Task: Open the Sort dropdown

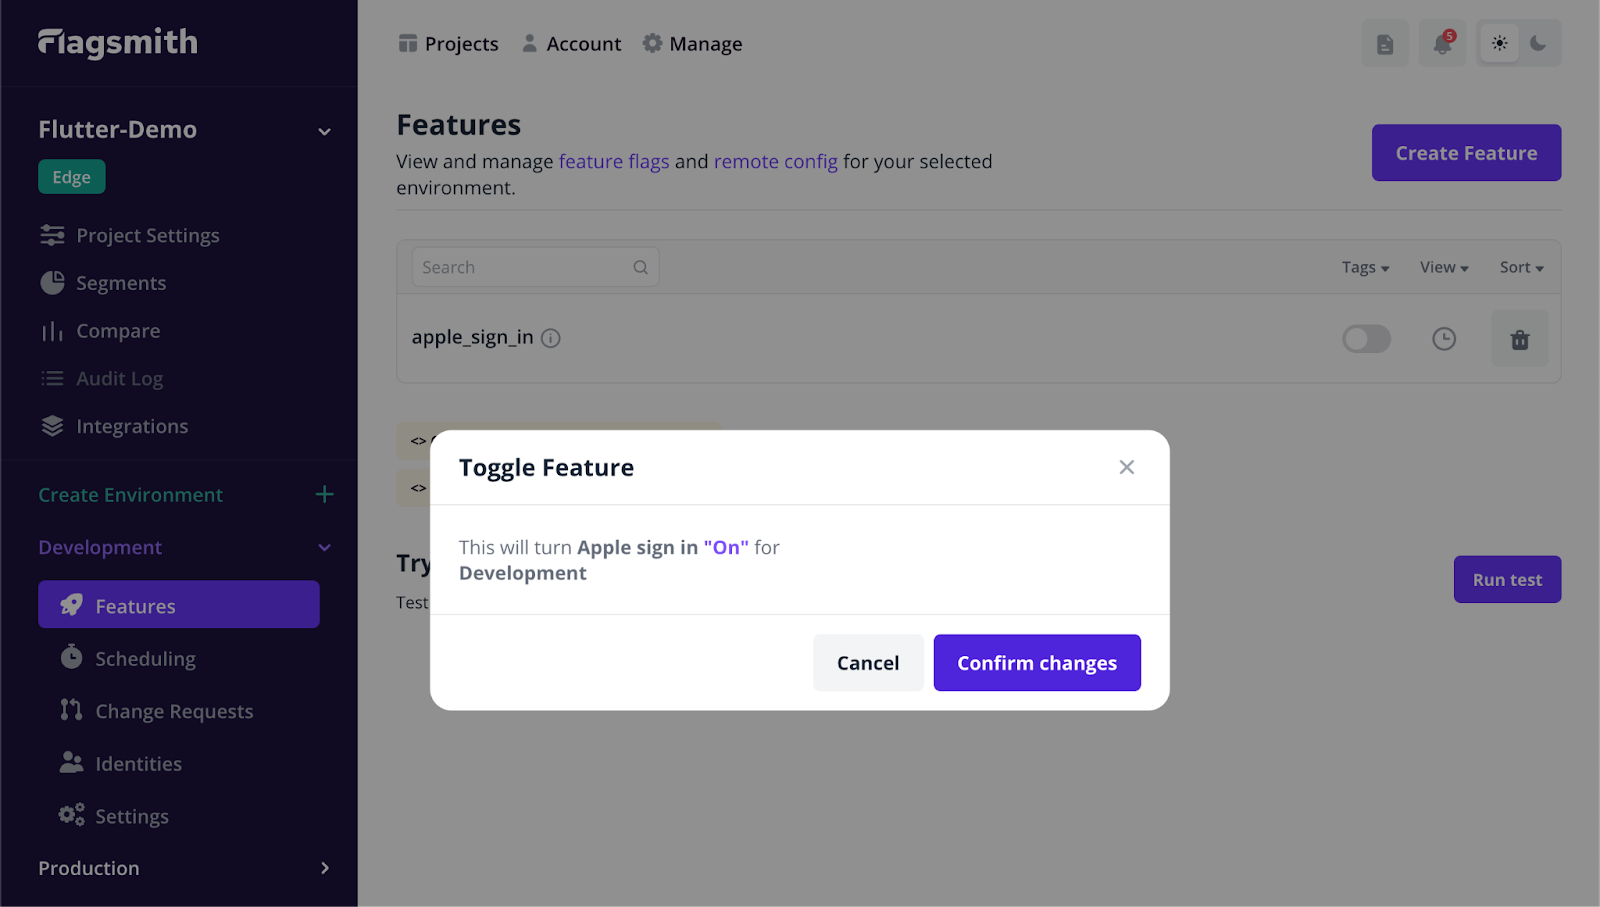Action: (1520, 267)
